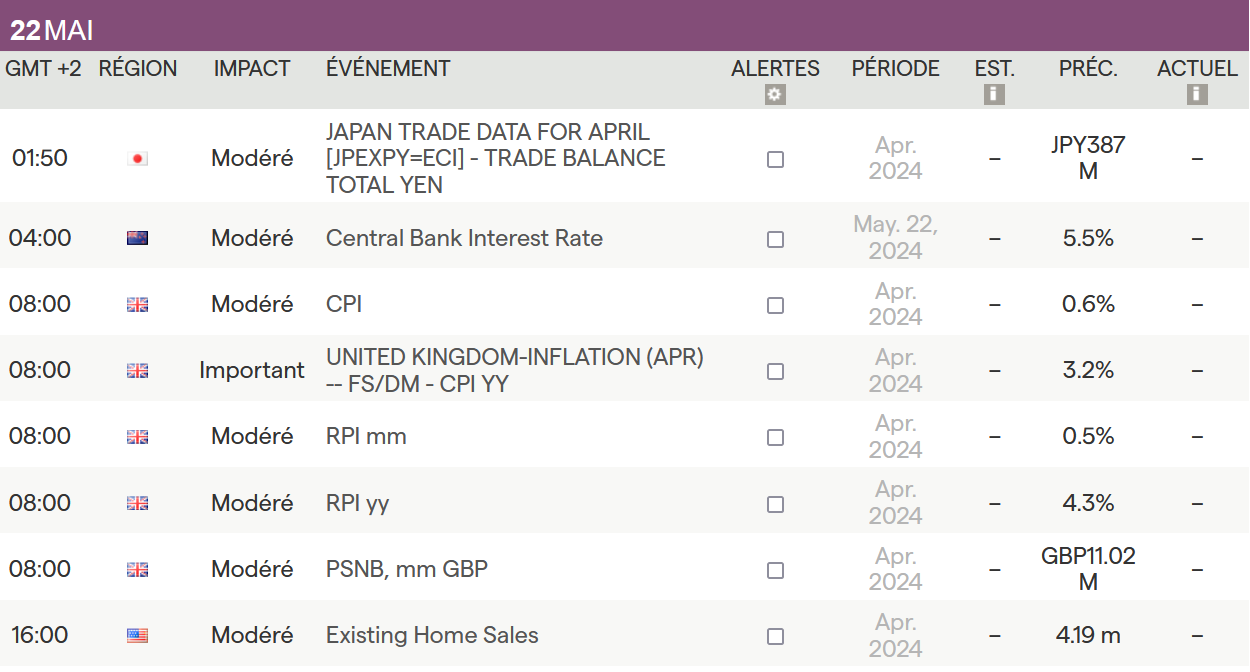The image size is (1250, 672).
Task: Open the alerts settings gear icon
Action: [775, 95]
